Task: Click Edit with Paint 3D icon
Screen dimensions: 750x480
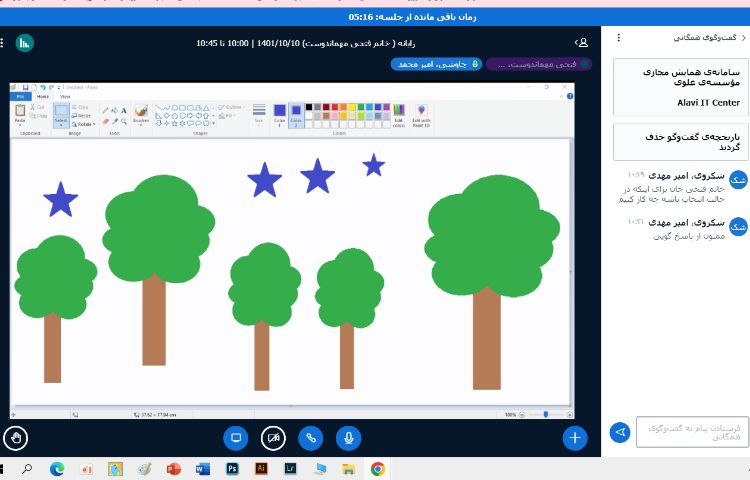Action: [421, 114]
